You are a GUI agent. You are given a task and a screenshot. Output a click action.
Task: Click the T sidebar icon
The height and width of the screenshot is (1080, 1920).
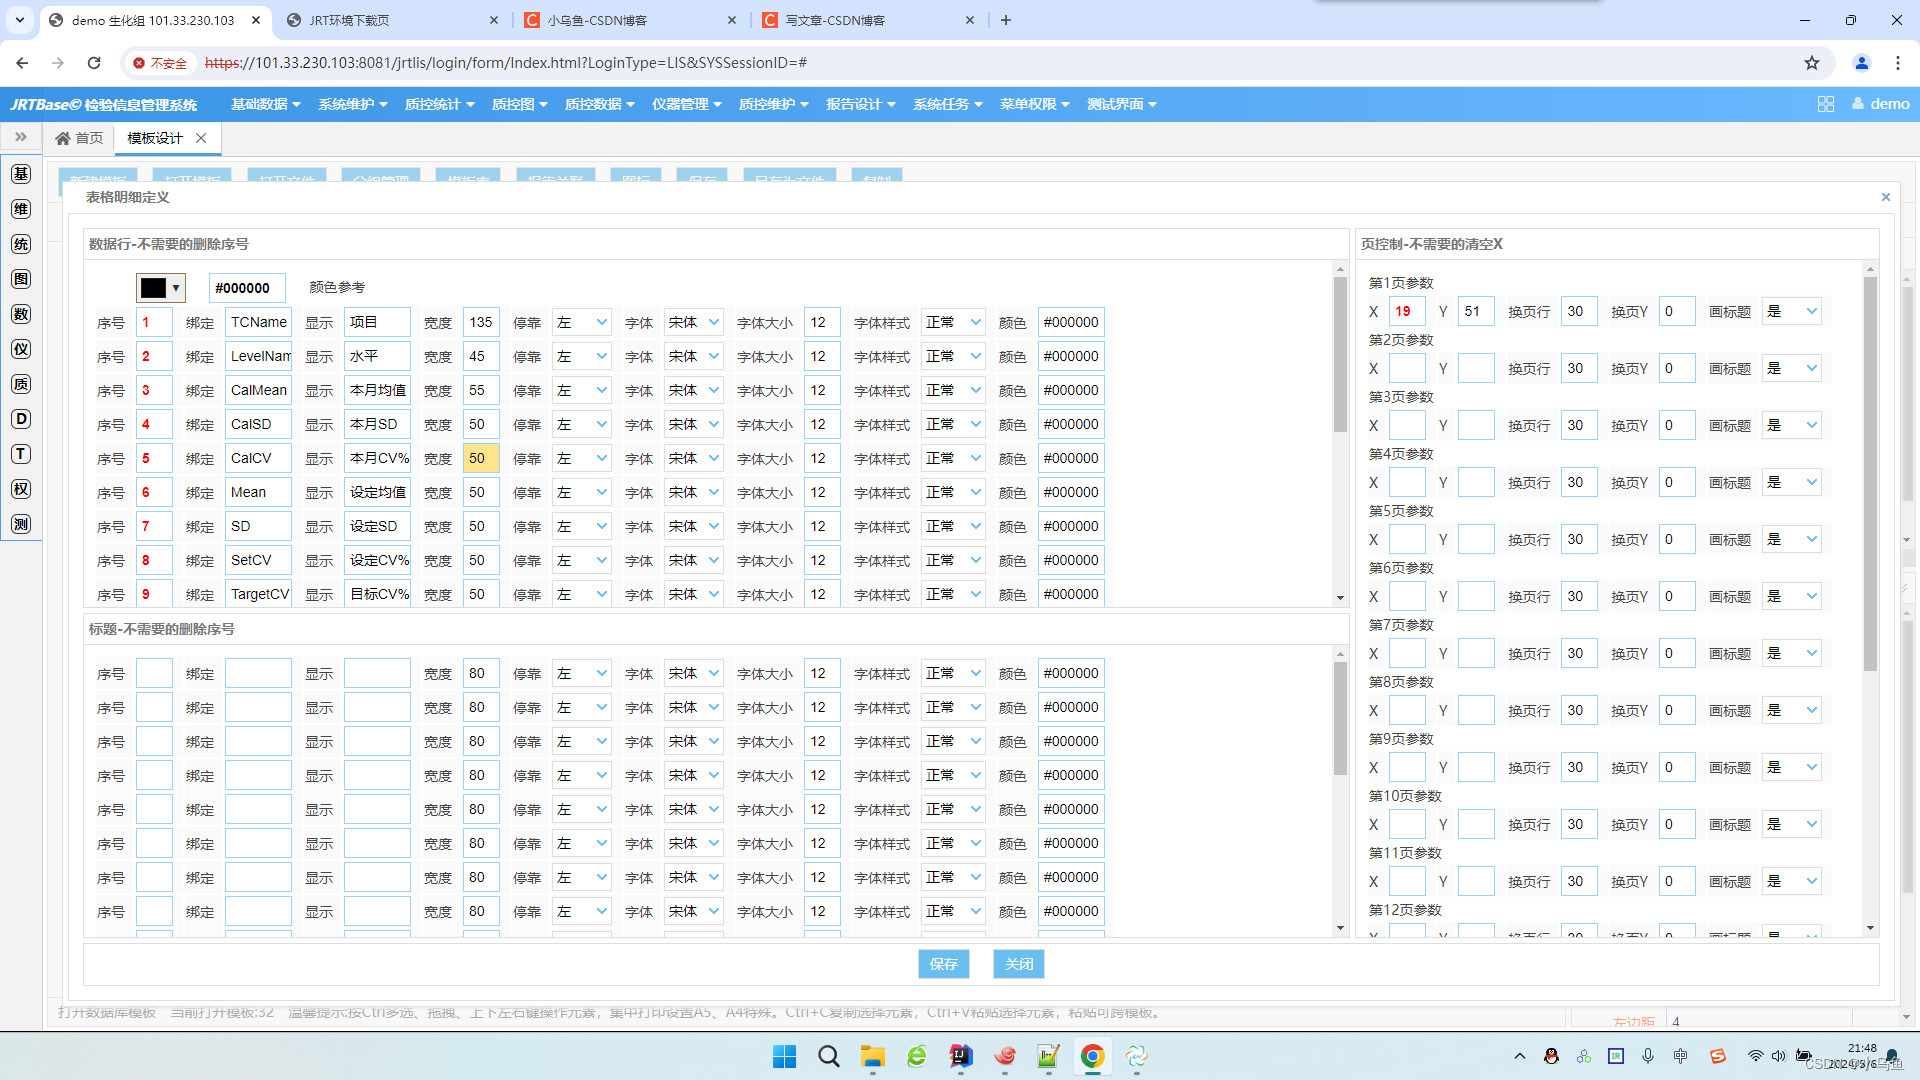[21, 454]
